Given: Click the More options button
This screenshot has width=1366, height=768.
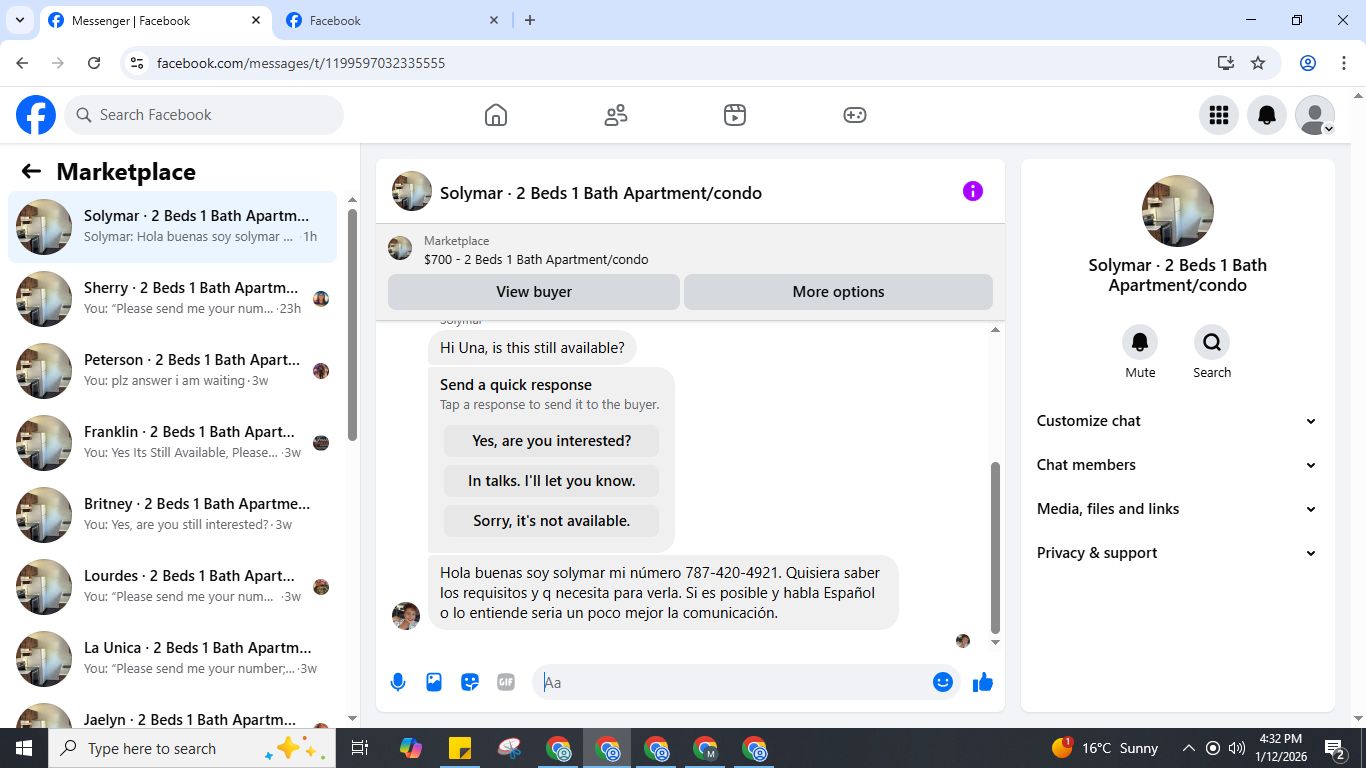Looking at the screenshot, I should tap(838, 292).
